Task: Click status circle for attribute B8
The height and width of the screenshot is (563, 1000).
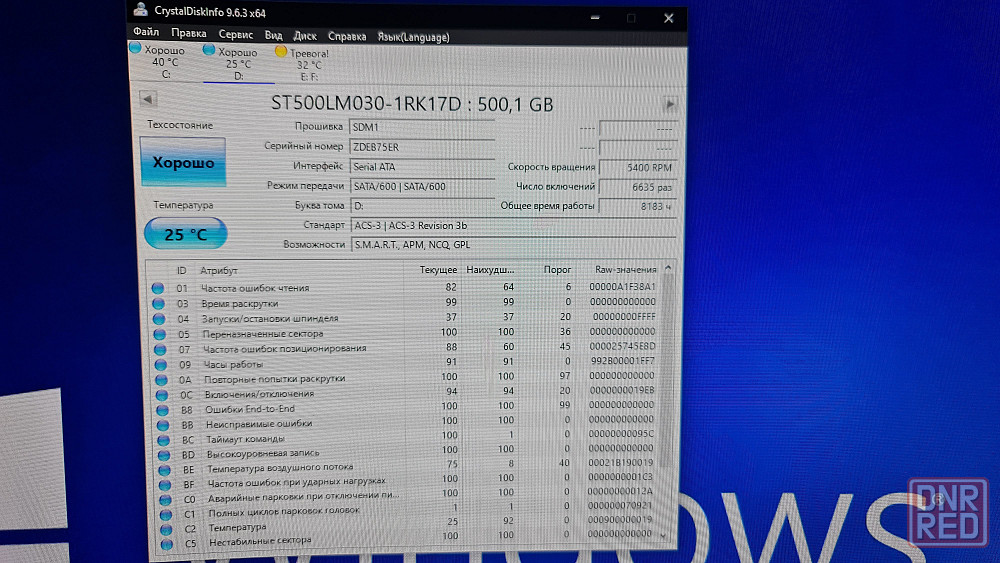Action: [x=163, y=410]
